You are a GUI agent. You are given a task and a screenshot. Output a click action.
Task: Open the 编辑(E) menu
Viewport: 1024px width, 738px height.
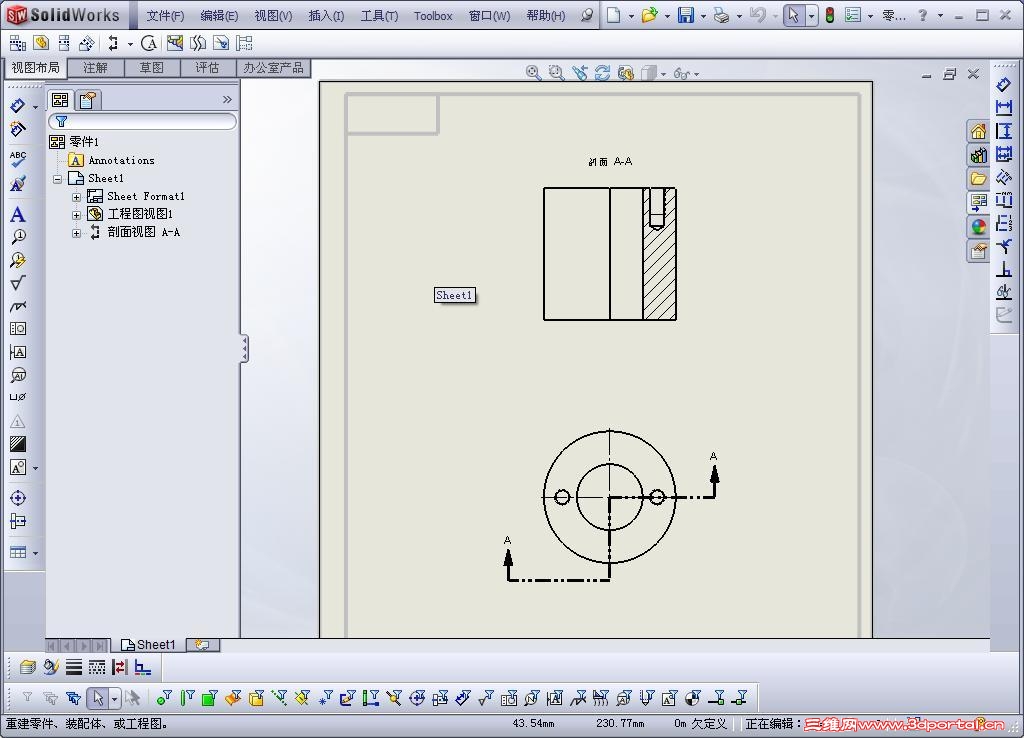click(219, 16)
